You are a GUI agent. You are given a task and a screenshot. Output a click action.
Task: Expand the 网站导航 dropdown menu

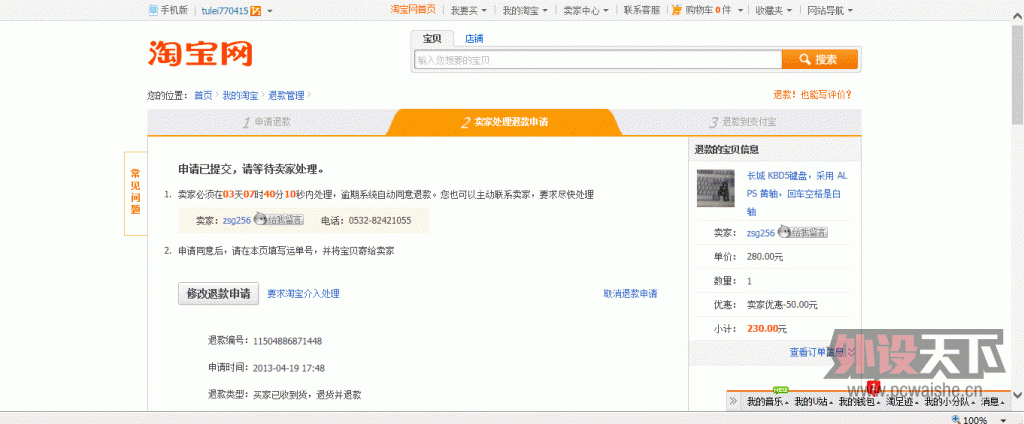point(850,11)
